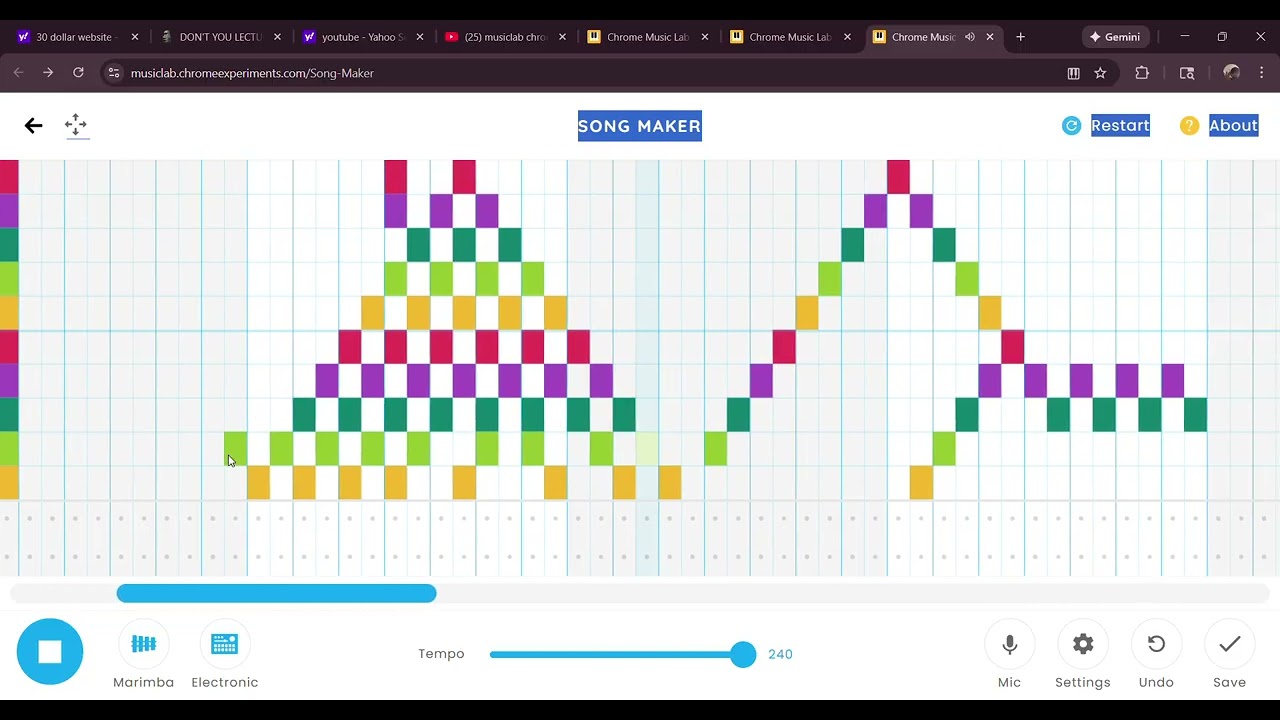Open the Chrome side panel icon
The width and height of the screenshot is (1280, 720).
pos(1187,73)
